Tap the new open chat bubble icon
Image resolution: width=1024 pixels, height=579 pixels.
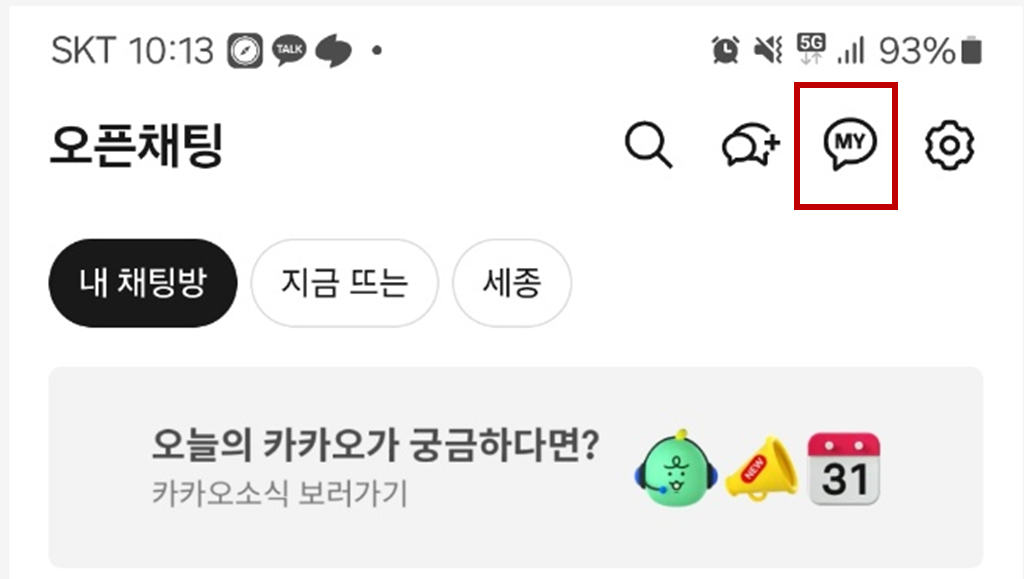(x=751, y=144)
